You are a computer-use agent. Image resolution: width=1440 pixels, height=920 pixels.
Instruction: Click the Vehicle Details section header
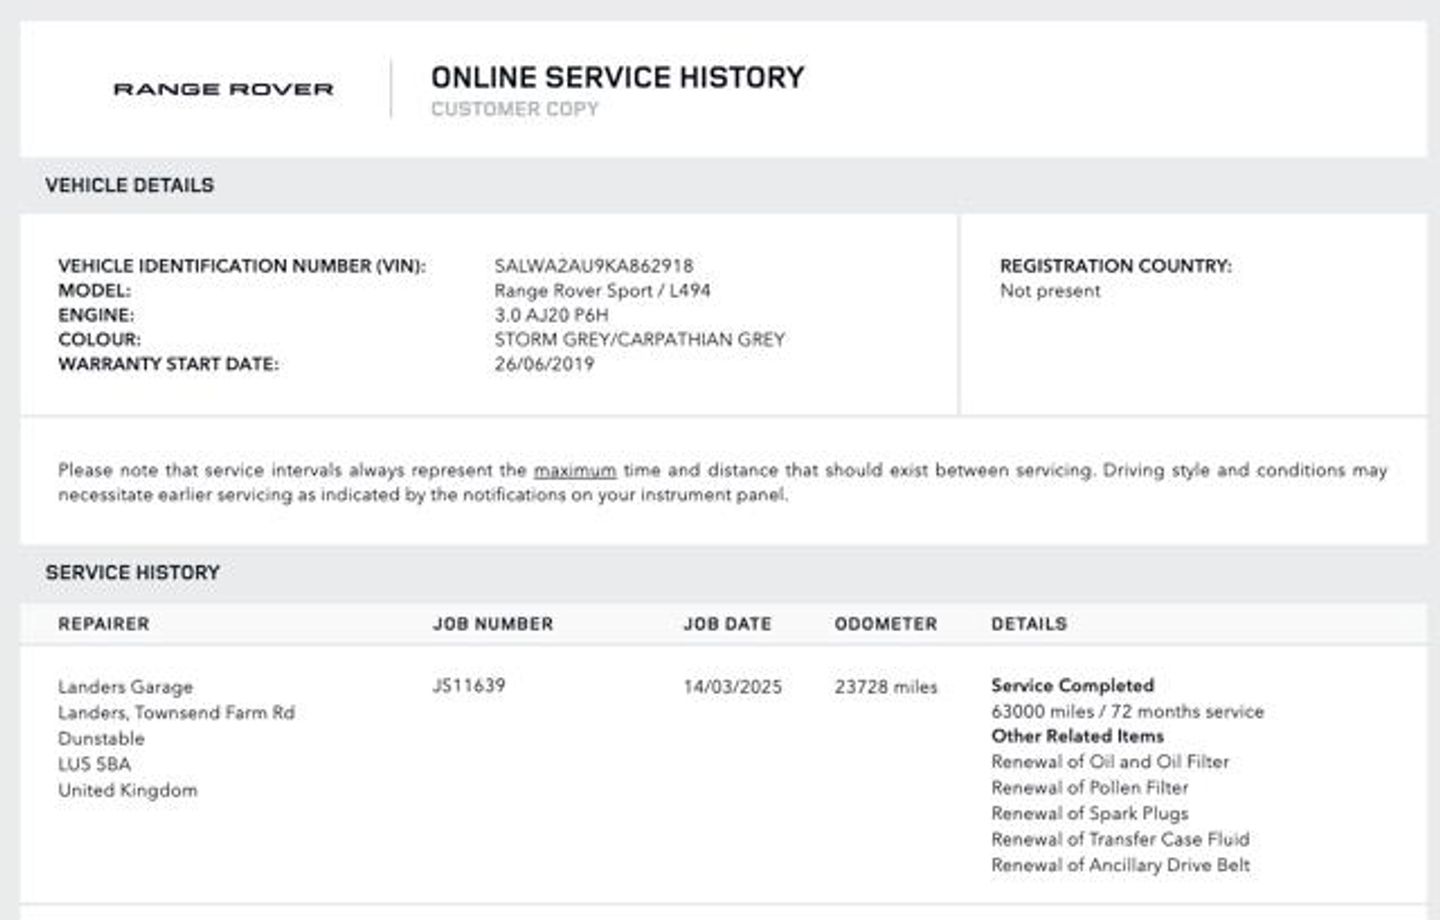point(129,185)
